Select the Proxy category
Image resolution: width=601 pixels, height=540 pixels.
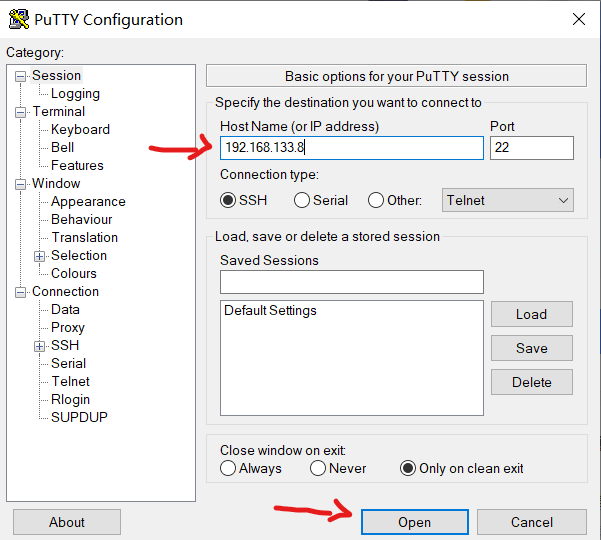[x=68, y=327]
